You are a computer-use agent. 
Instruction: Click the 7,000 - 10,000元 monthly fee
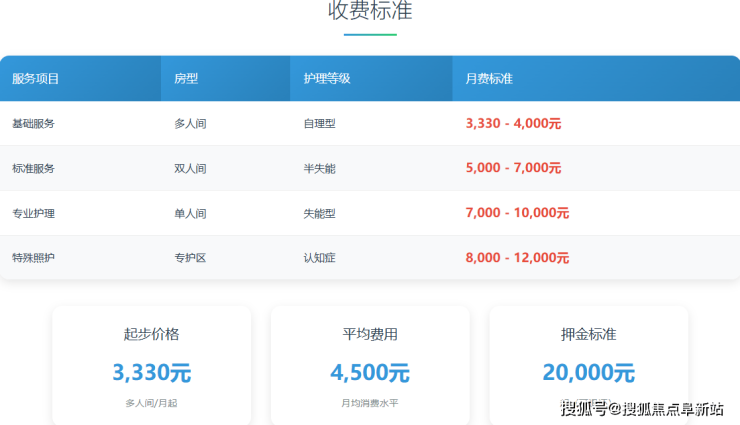[x=517, y=213]
